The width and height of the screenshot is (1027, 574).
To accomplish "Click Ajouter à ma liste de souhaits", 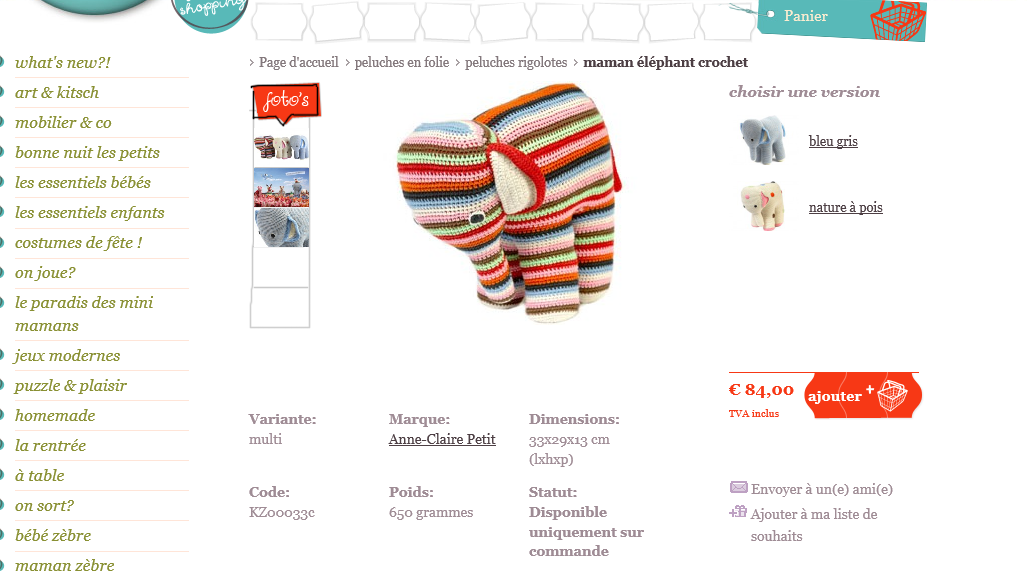I will [813, 525].
